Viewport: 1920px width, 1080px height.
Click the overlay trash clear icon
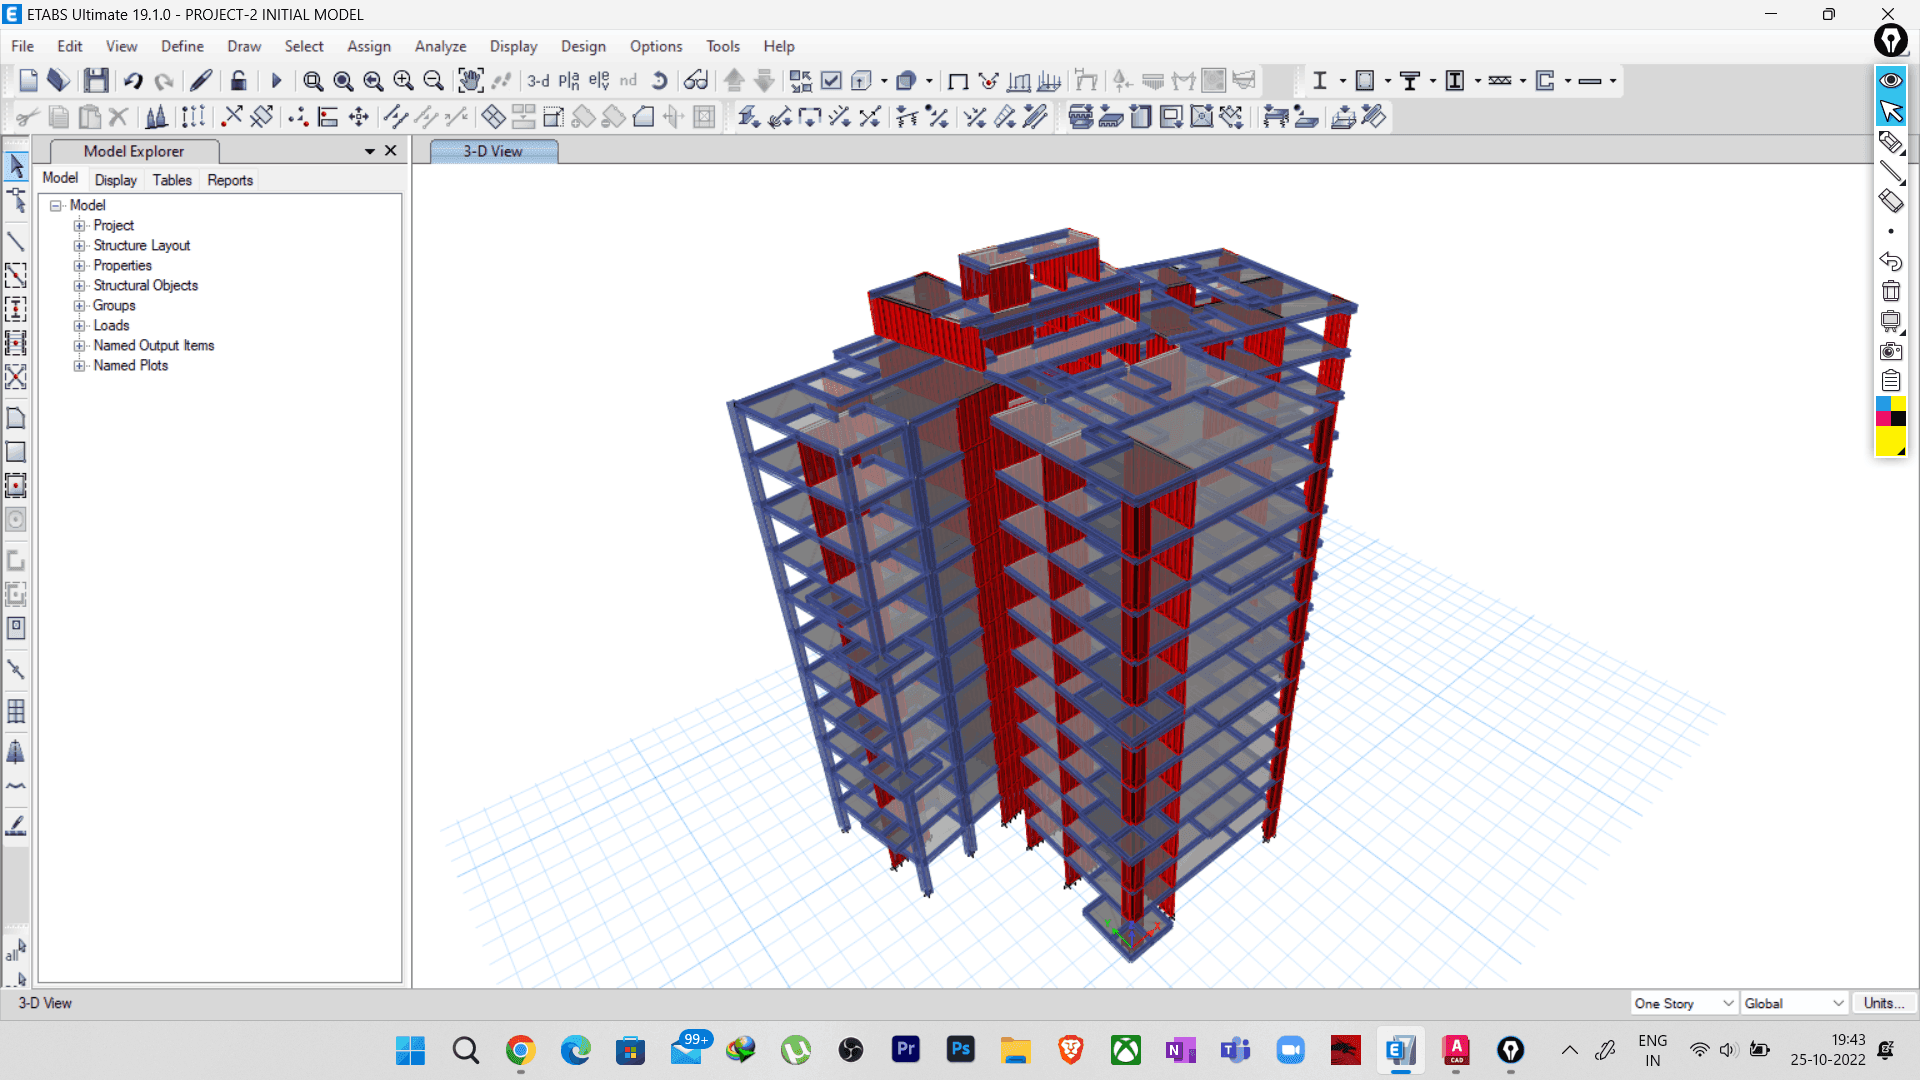1890,291
